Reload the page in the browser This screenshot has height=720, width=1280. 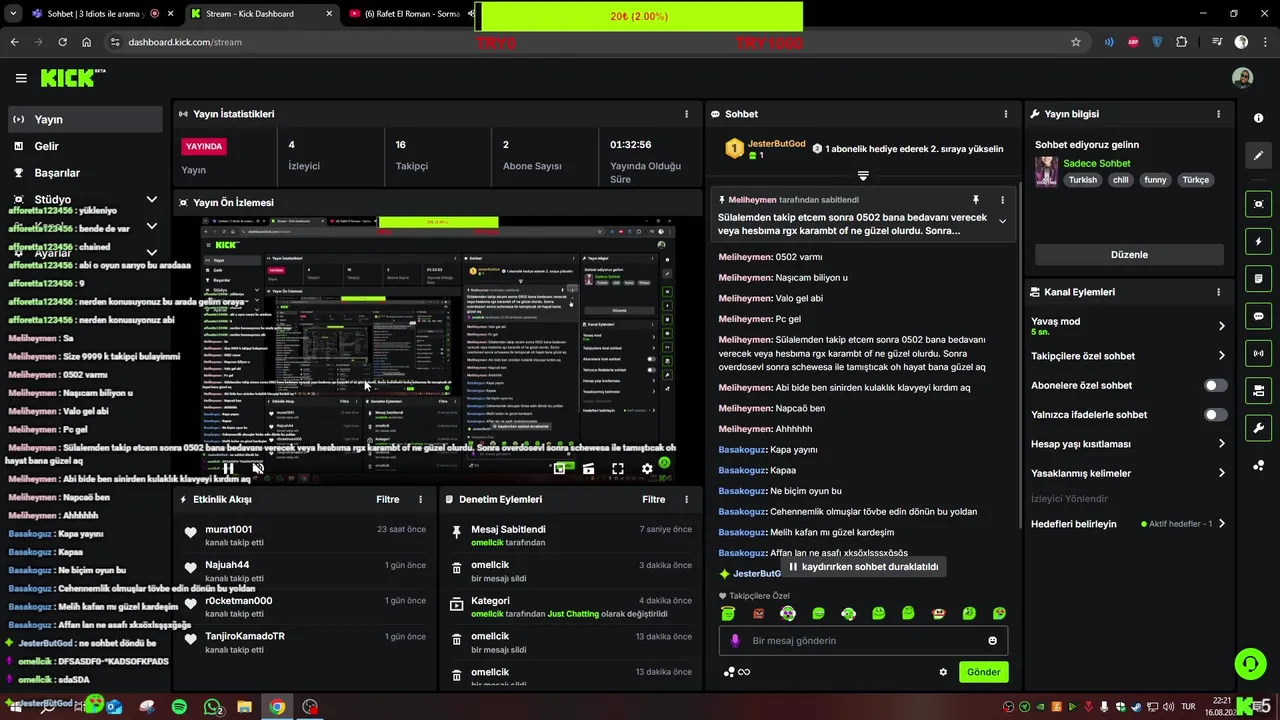[x=62, y=42]
